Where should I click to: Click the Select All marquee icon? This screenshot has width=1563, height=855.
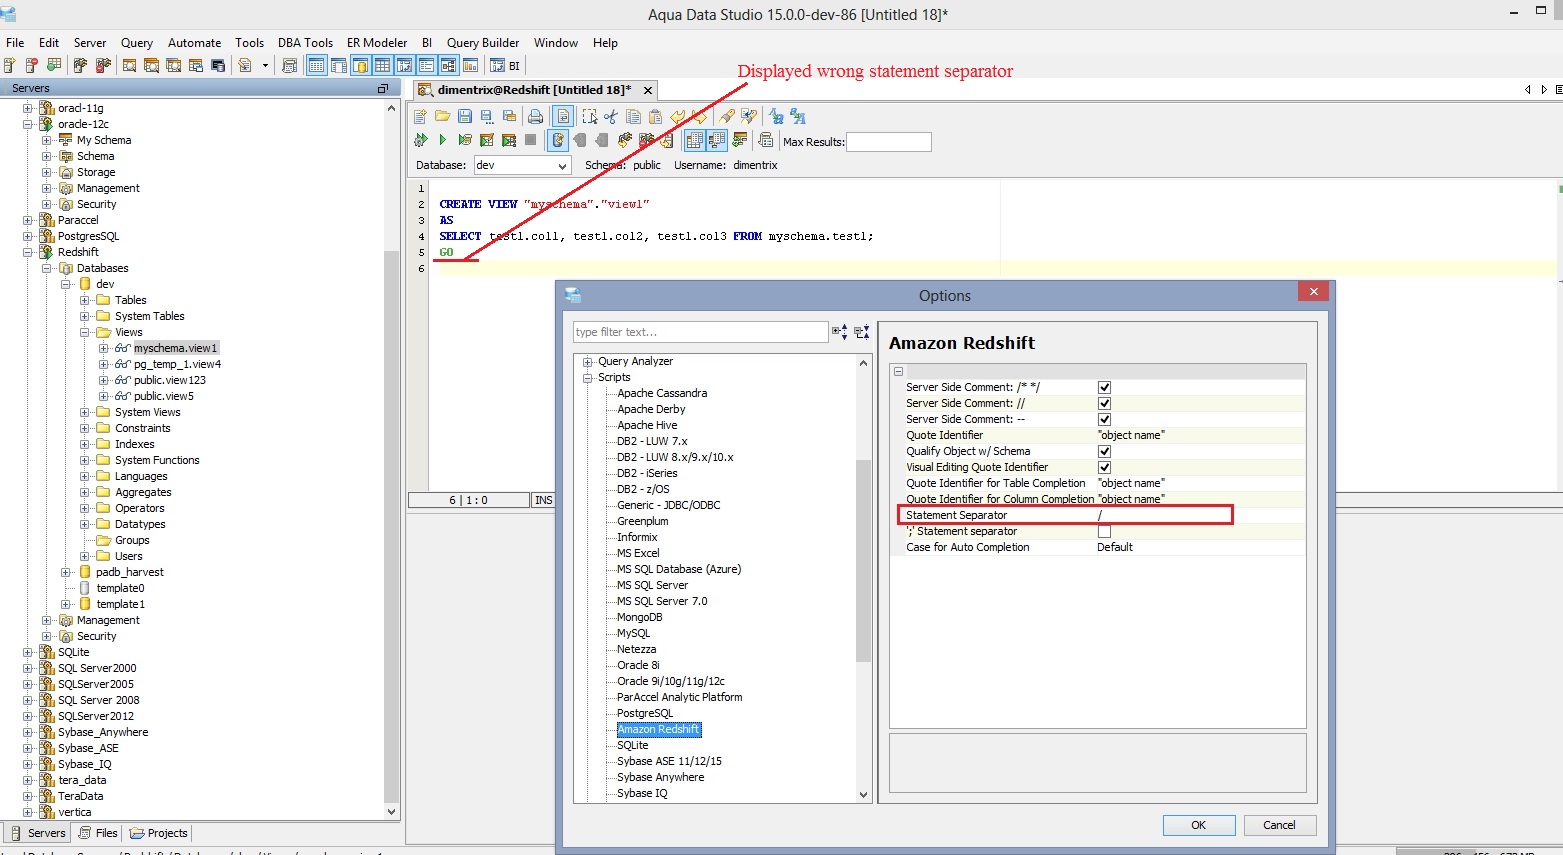coord(589,117)
